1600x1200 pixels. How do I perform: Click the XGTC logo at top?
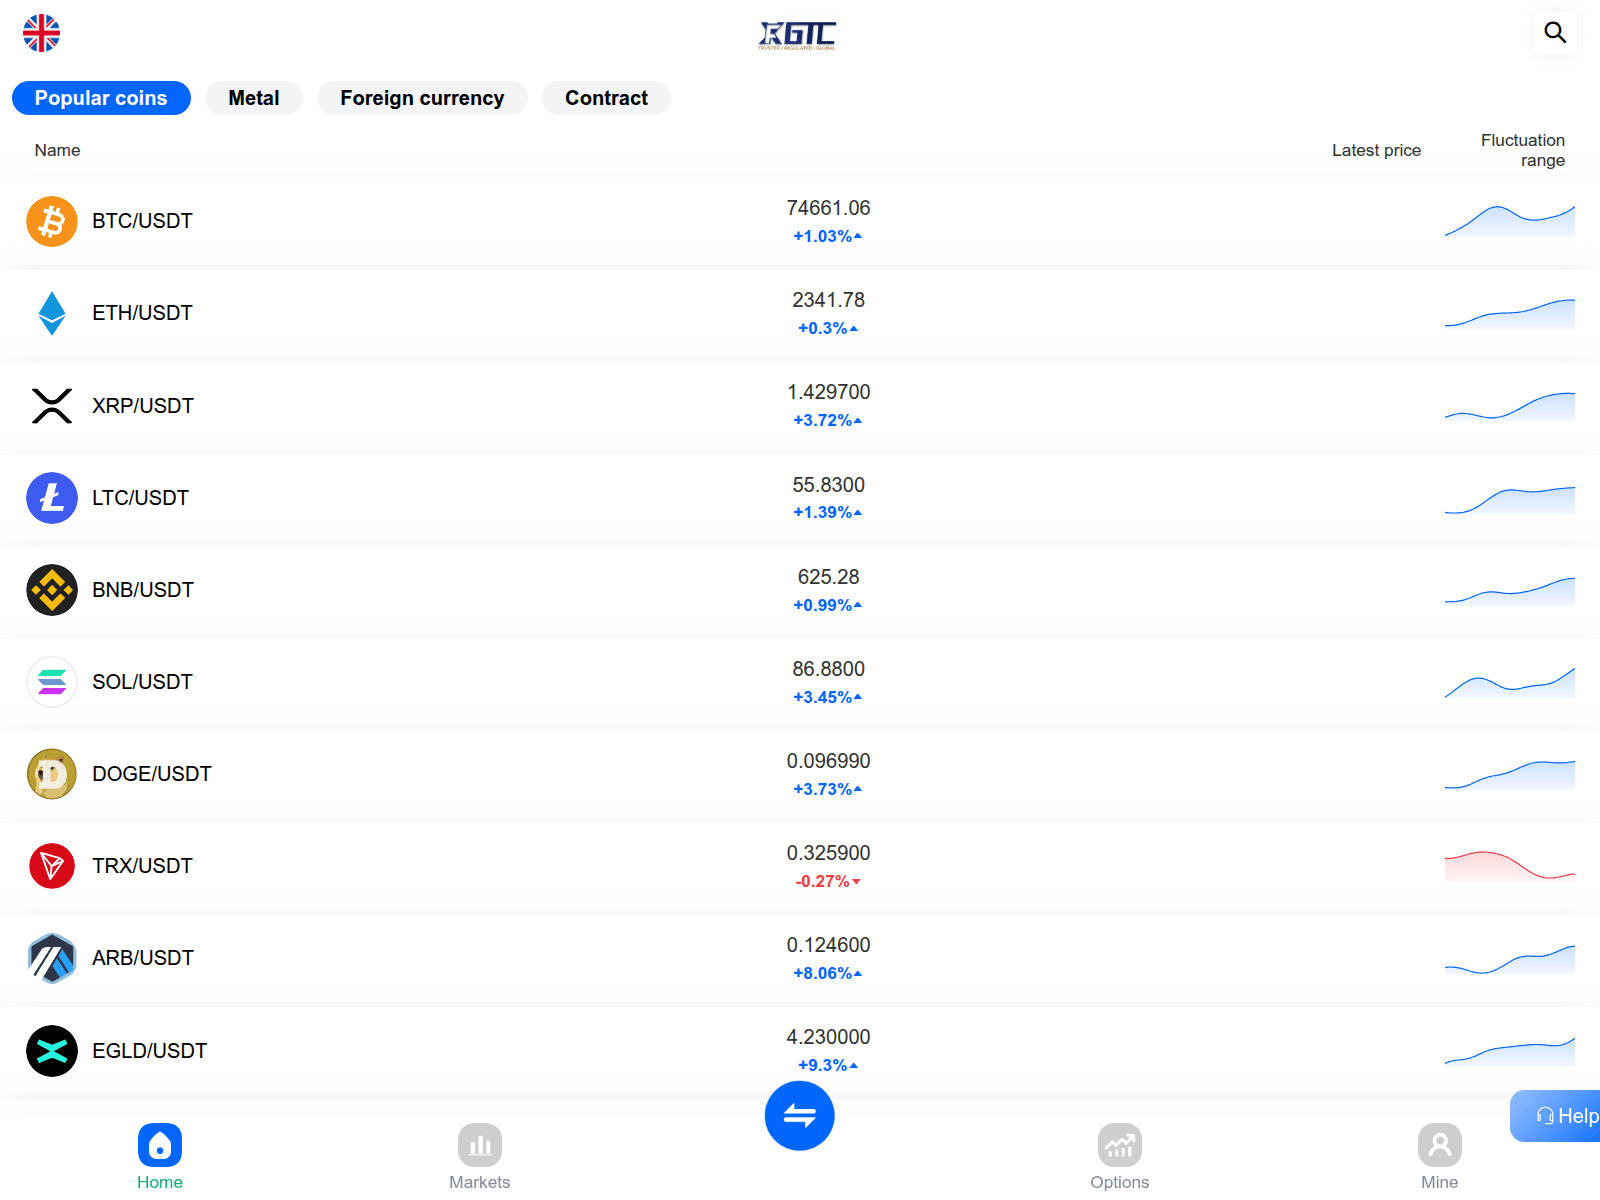coord(797,35)
